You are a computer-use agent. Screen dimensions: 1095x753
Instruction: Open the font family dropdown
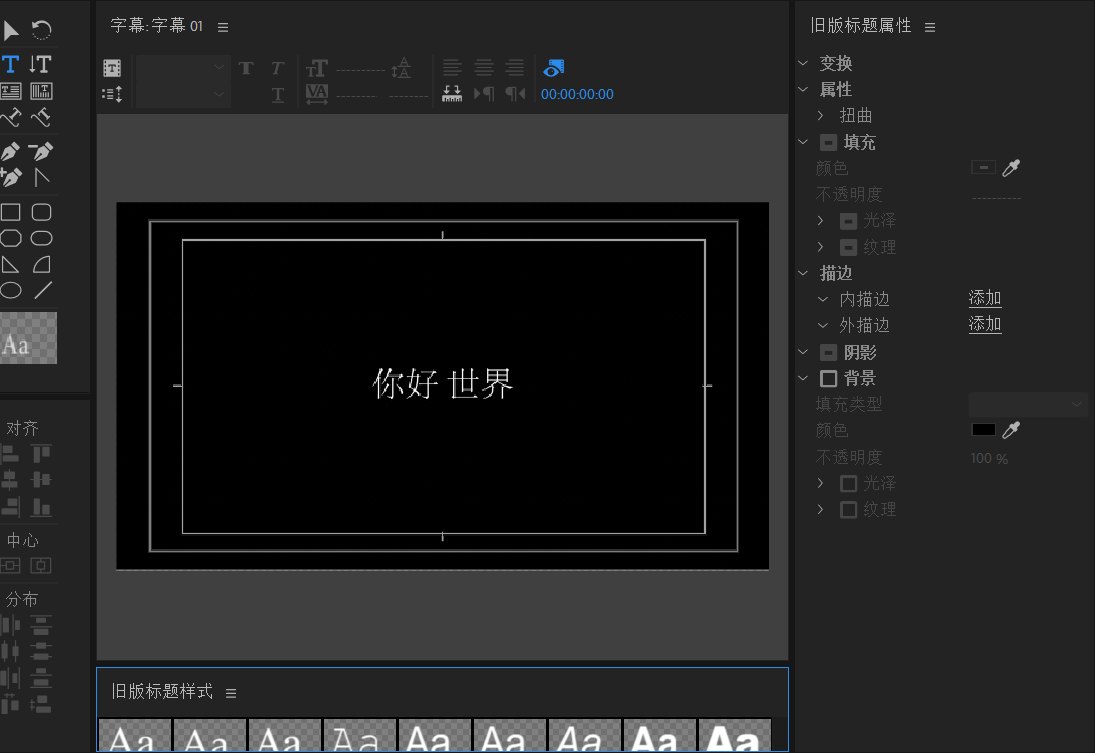pos(182,68)
